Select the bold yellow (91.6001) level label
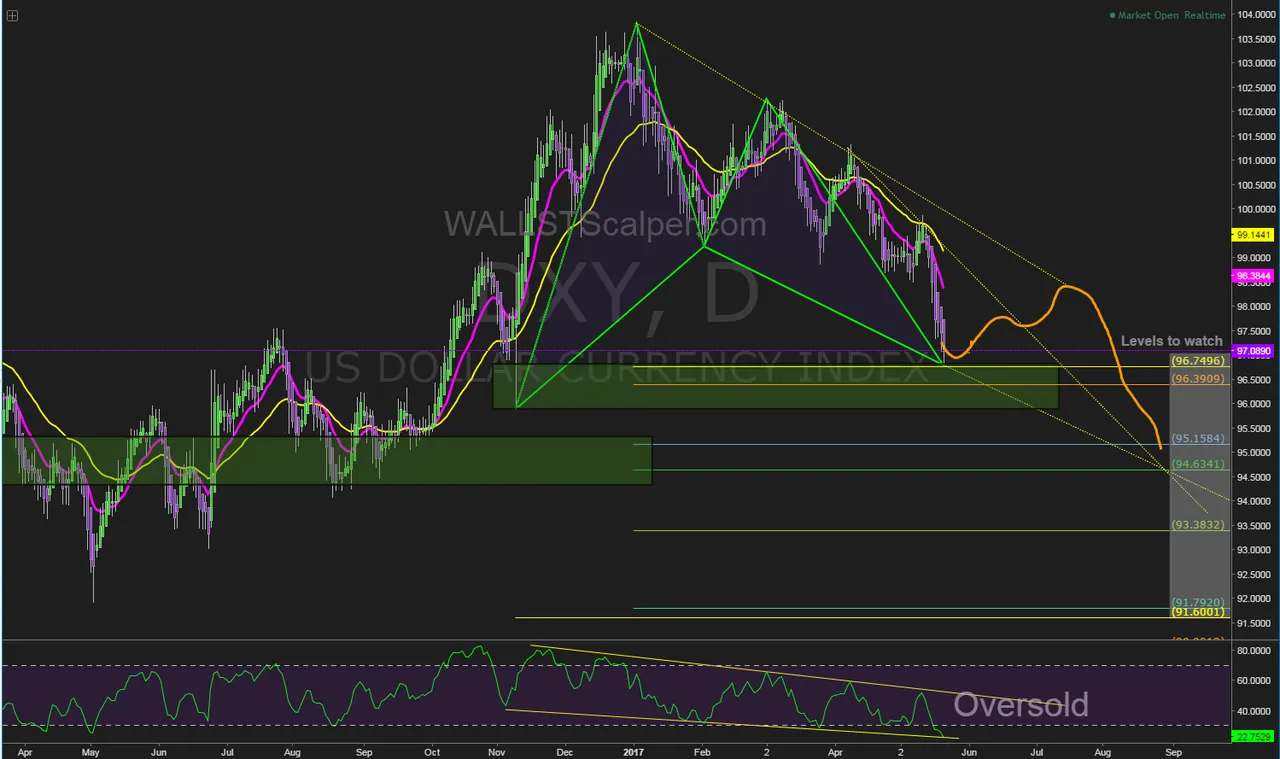Screen dimensions: 1280x759 1198,612
